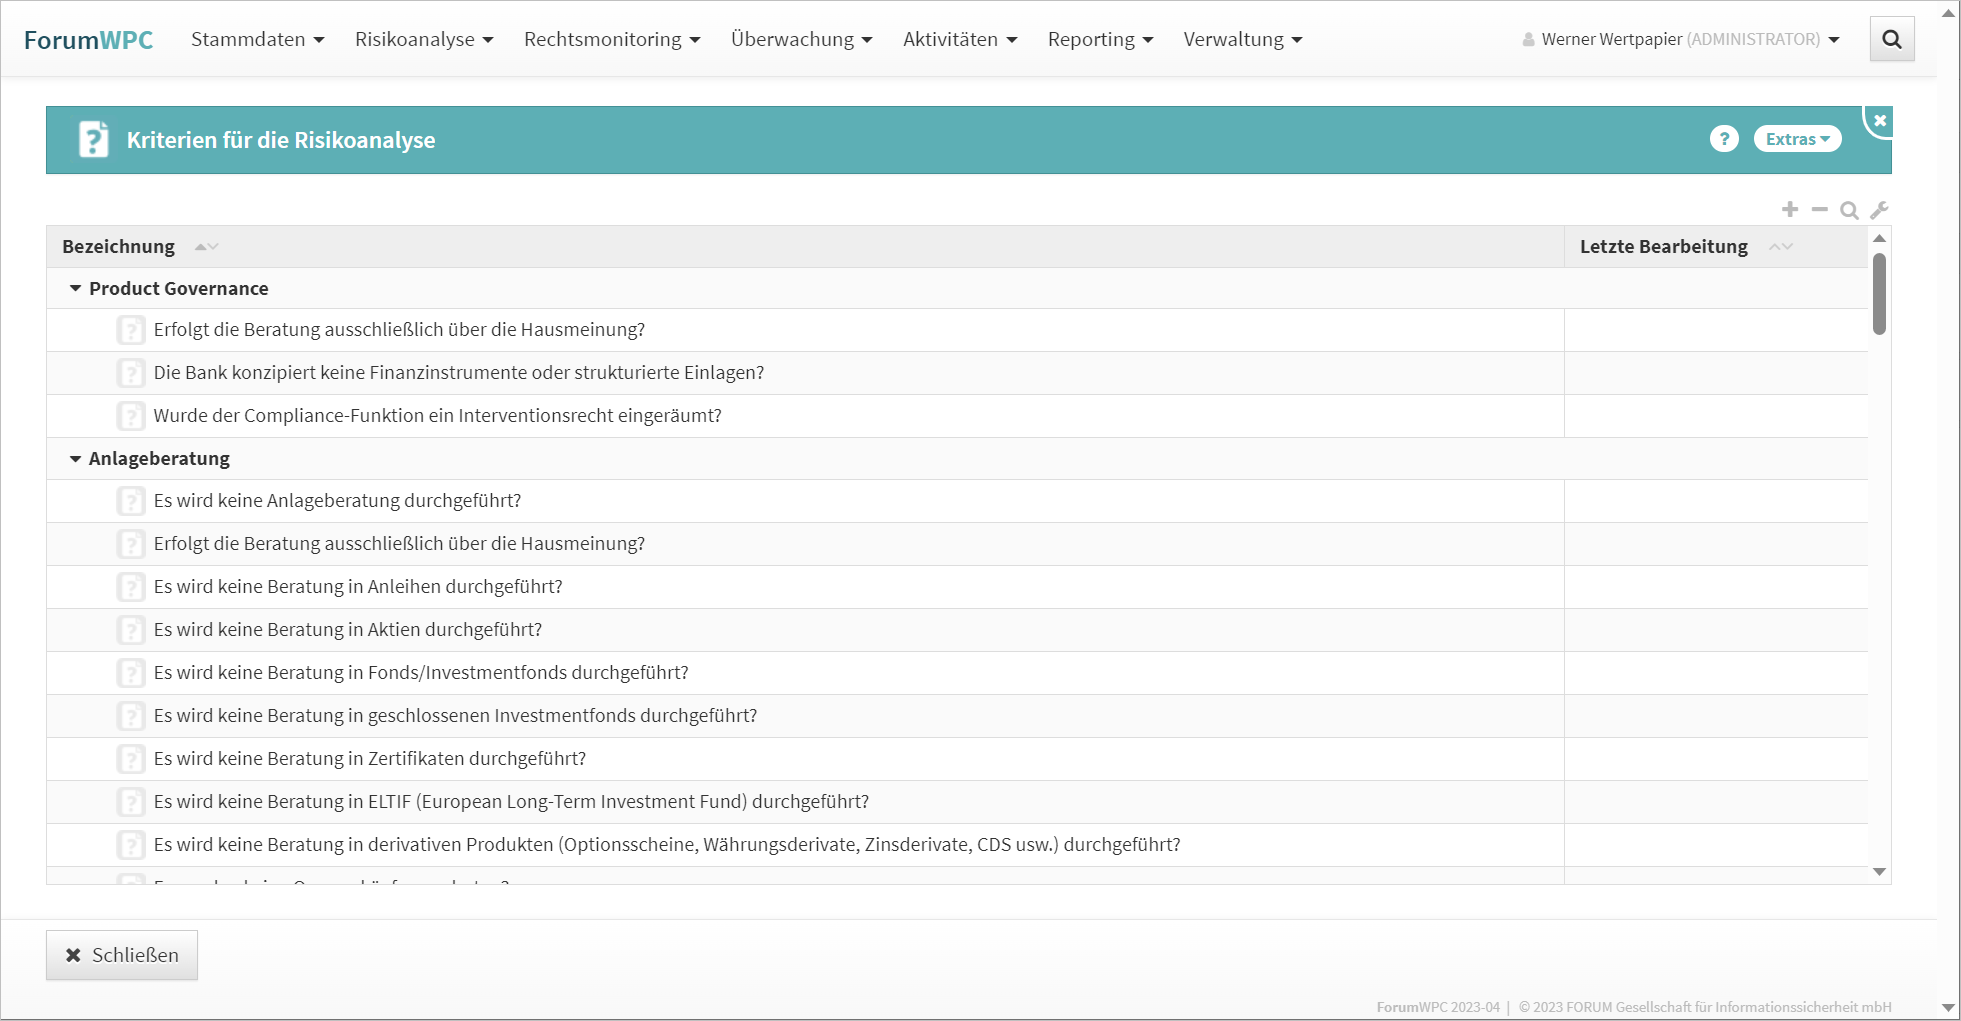
Task: Click the page scrollbar down arrow
Action: pyautogui.click(x=1948, y=1008)
